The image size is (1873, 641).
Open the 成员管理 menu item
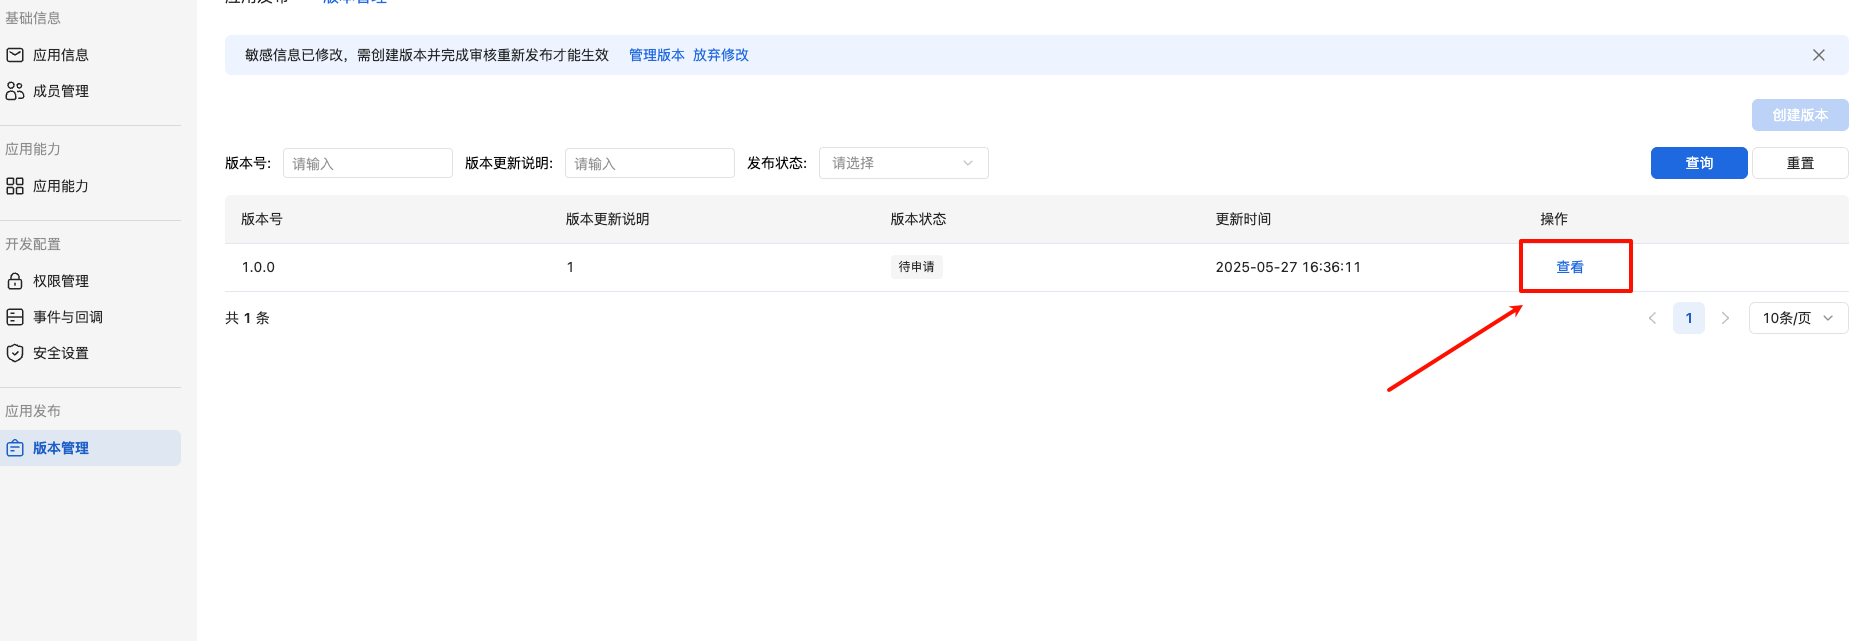click(x=61, y=91)
